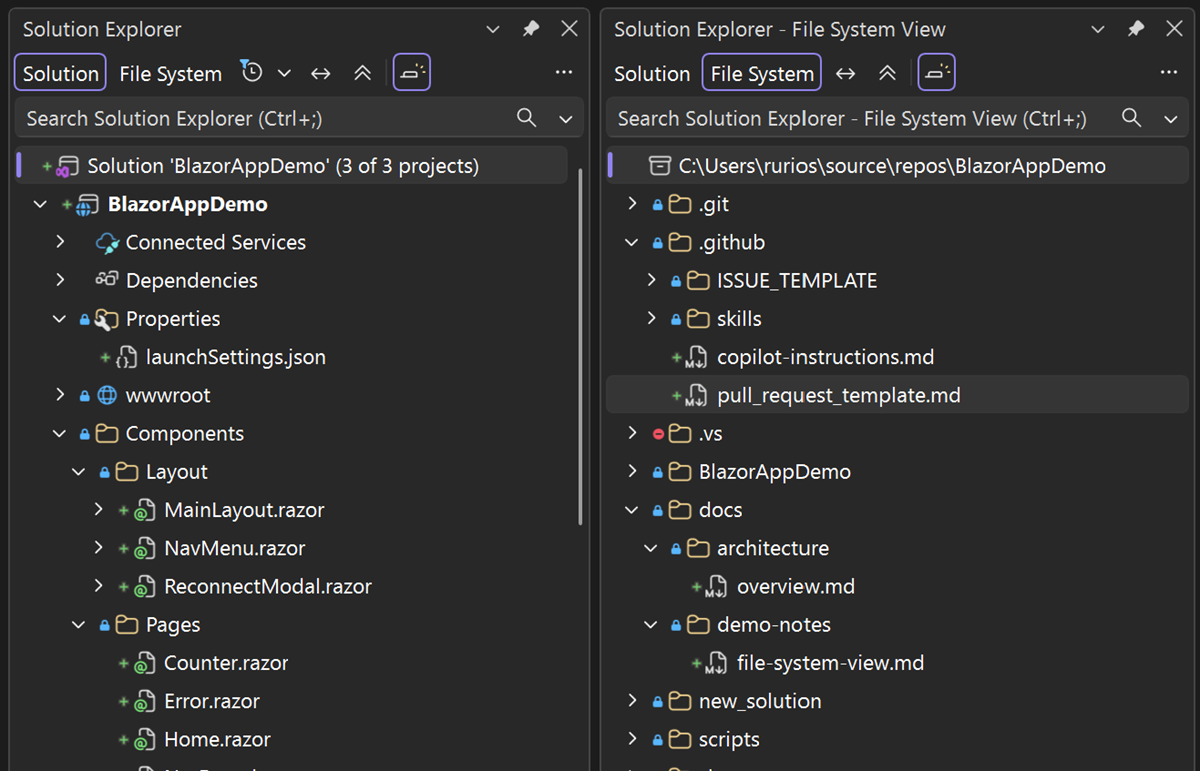Toggle Preview Selected Items in left Solution Explorer
The image size is (1200, 771).
(x=412, y=72)
